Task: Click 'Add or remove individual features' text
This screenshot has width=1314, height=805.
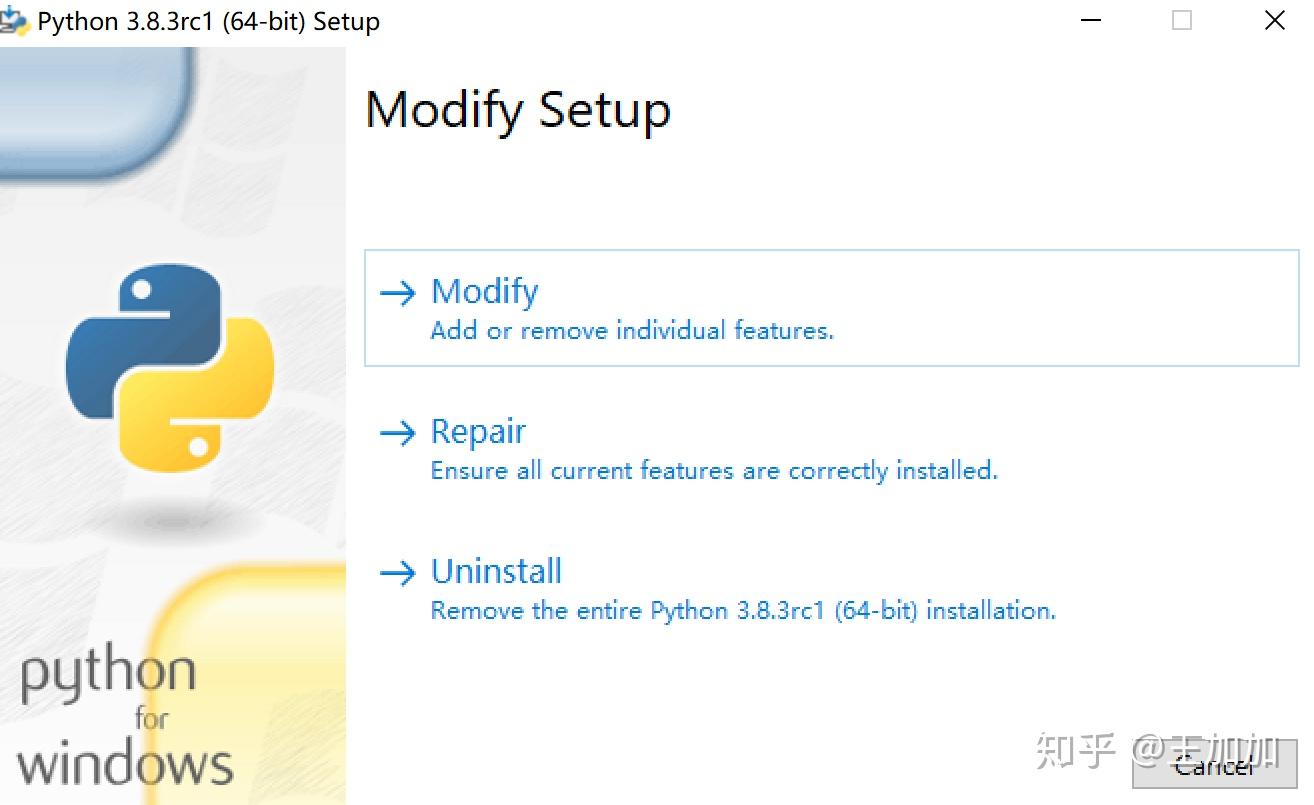Action: (630, 330)
